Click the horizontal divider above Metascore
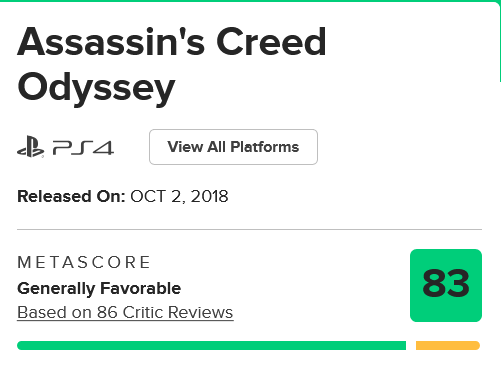This screenshot has height=369, width=501. point(249,229)
